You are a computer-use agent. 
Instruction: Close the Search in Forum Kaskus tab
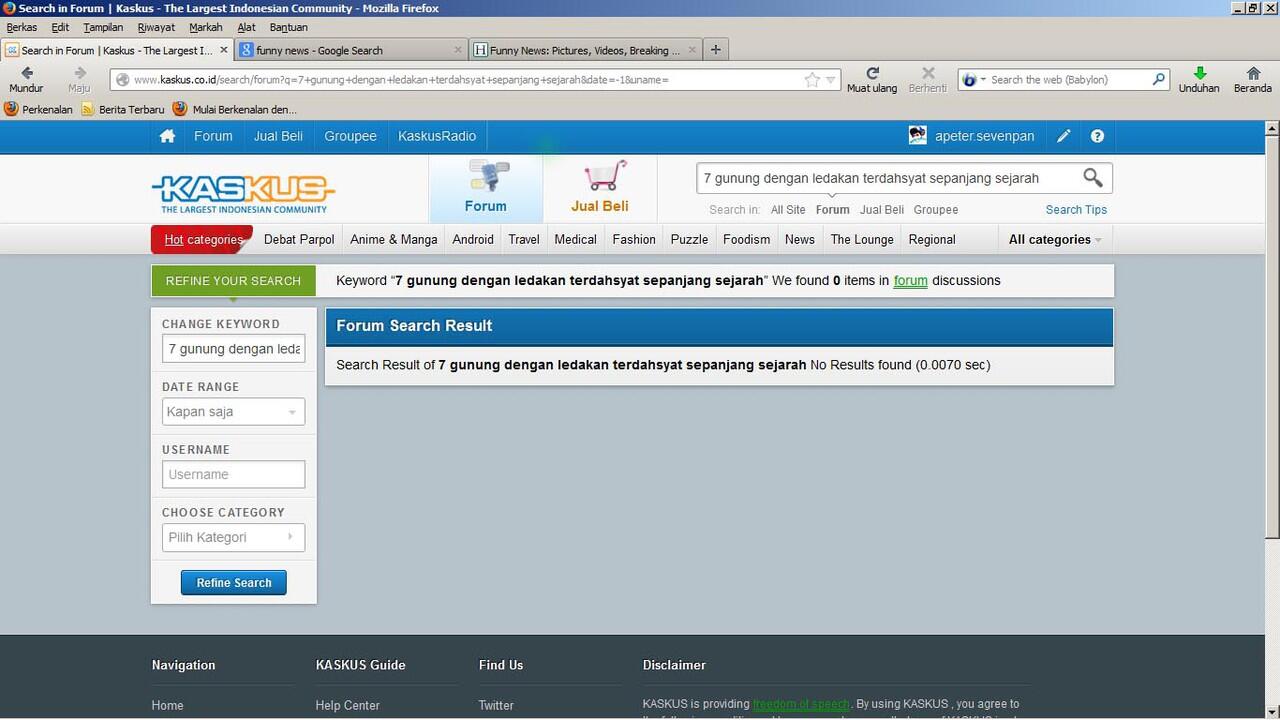pos(224,50)
